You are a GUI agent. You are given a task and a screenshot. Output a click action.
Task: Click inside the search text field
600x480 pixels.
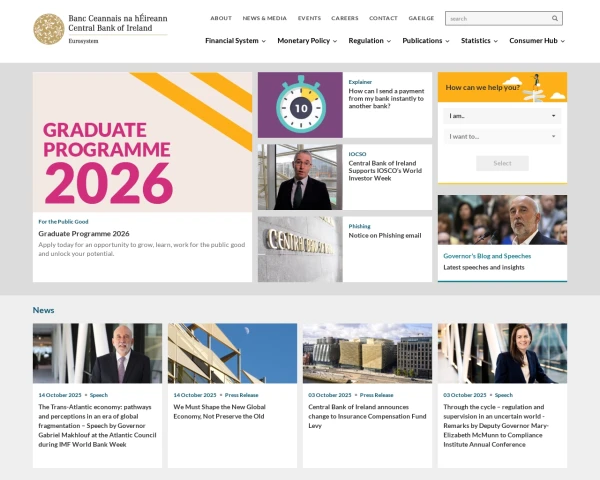pyautogui.click(x=495, y=18)
